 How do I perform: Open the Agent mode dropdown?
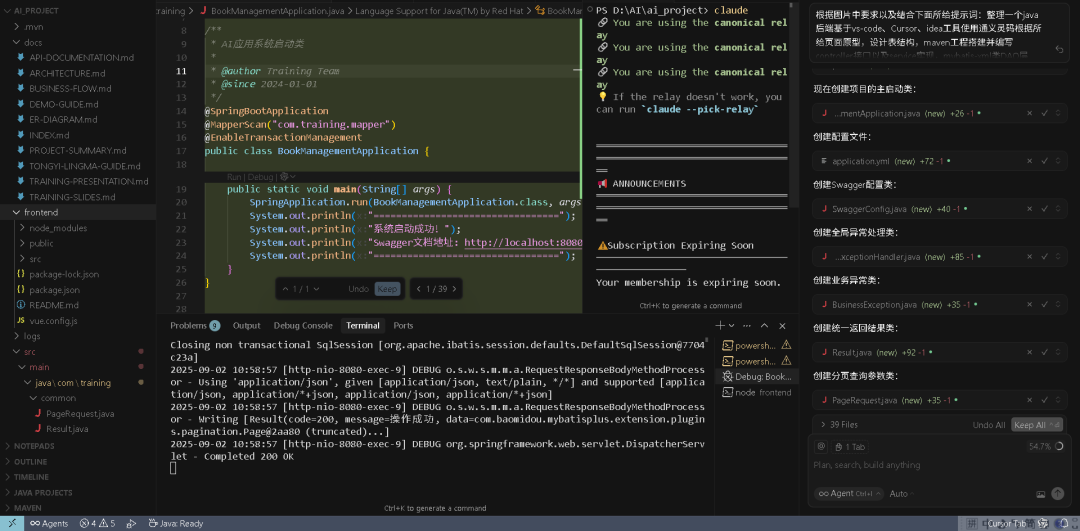(x=849, y=494)
